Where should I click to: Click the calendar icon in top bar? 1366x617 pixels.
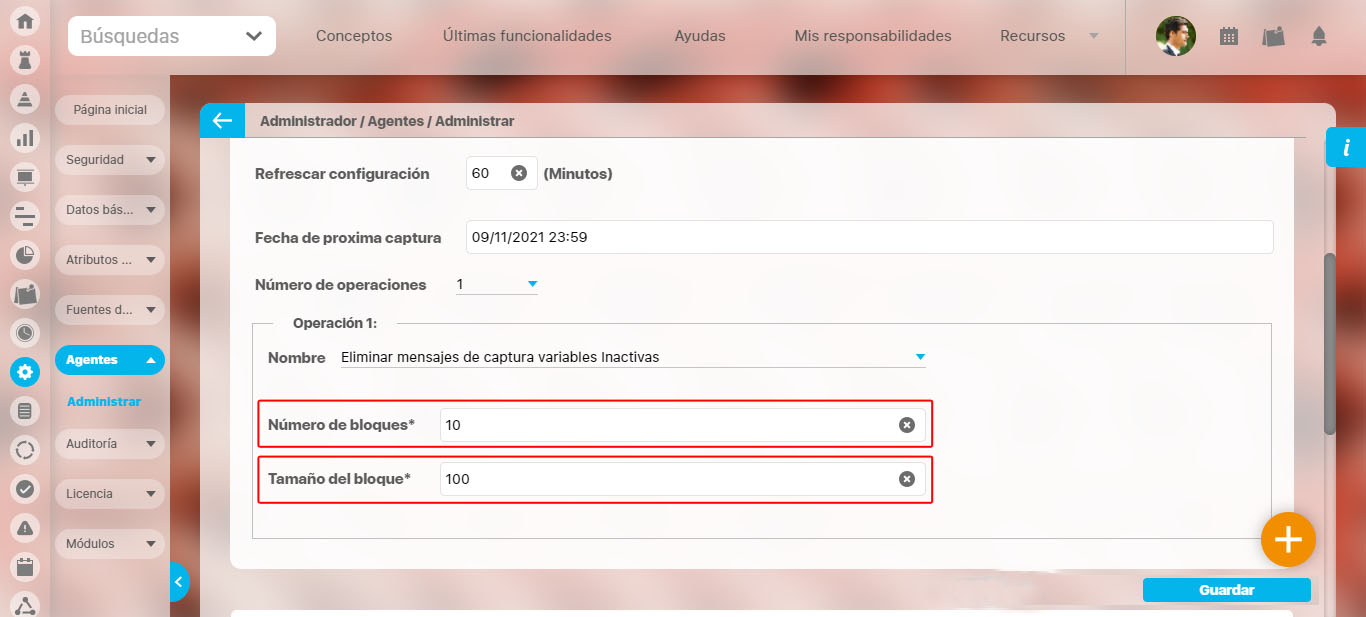coord(1229,37)
